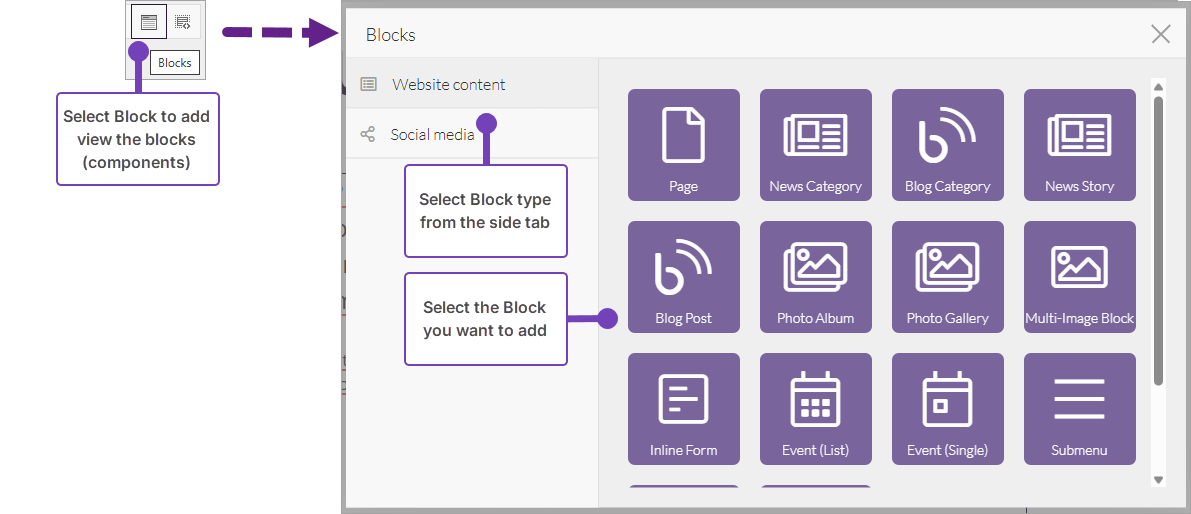Pick the Submenu block
The image size is (1191, 514).
coord(1079,408)
